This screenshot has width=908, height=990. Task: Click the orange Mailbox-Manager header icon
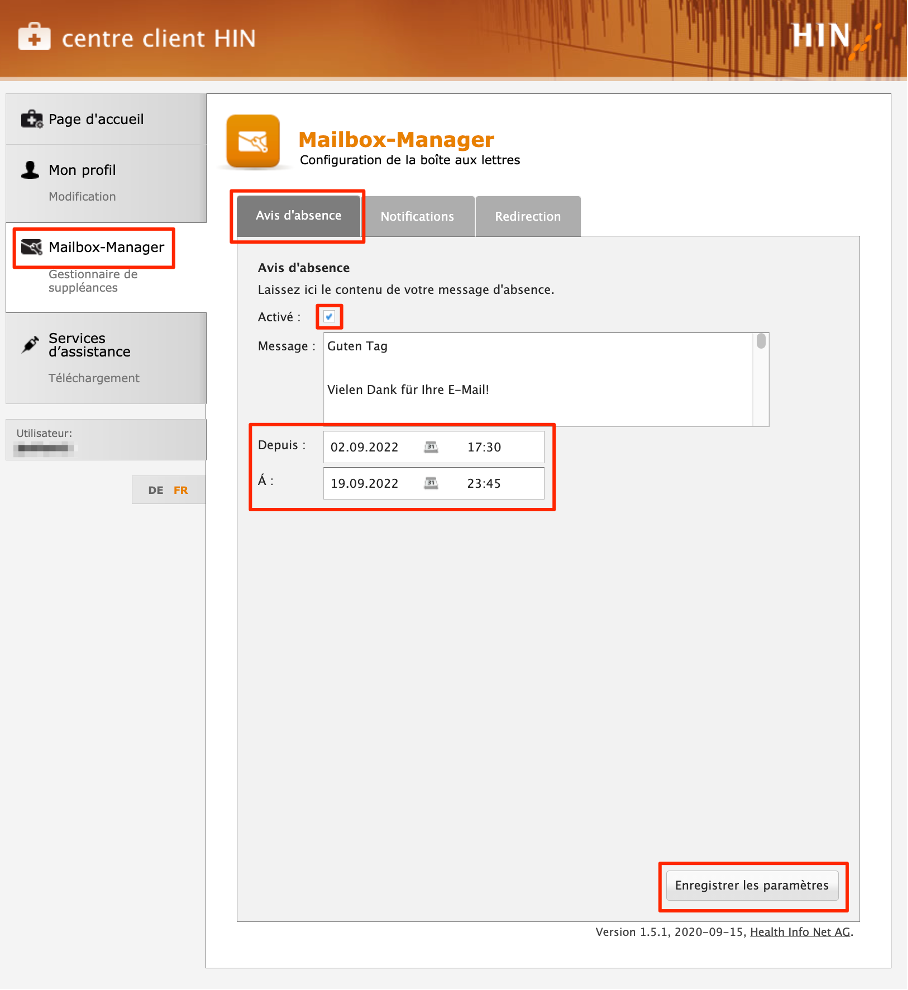[252, 141]
